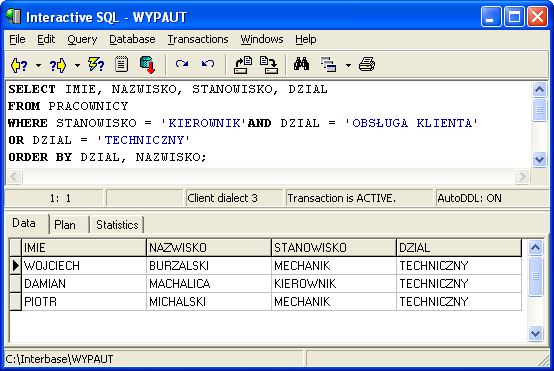Screen dimensions: 554x371
Task: Open the Query menu
Action: tap(82, 39)
